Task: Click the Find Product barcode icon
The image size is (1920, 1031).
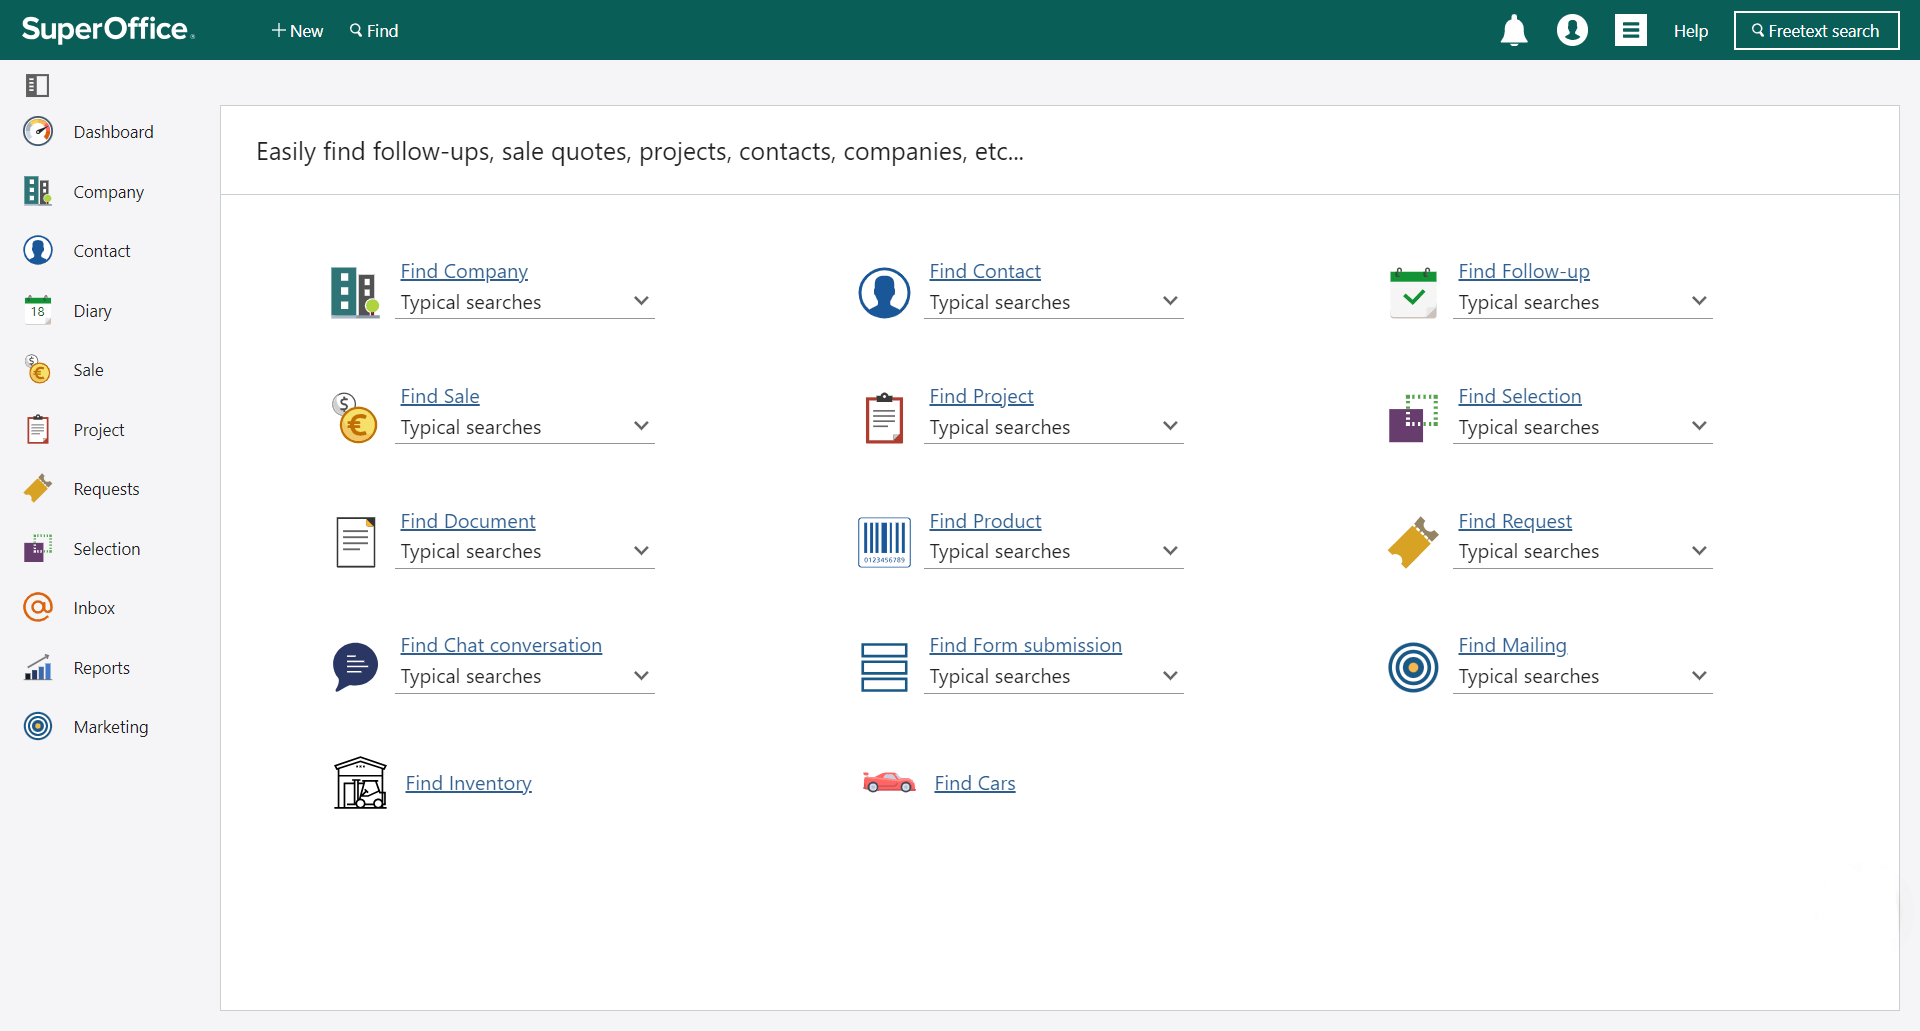Action: [x=884, y=542]
